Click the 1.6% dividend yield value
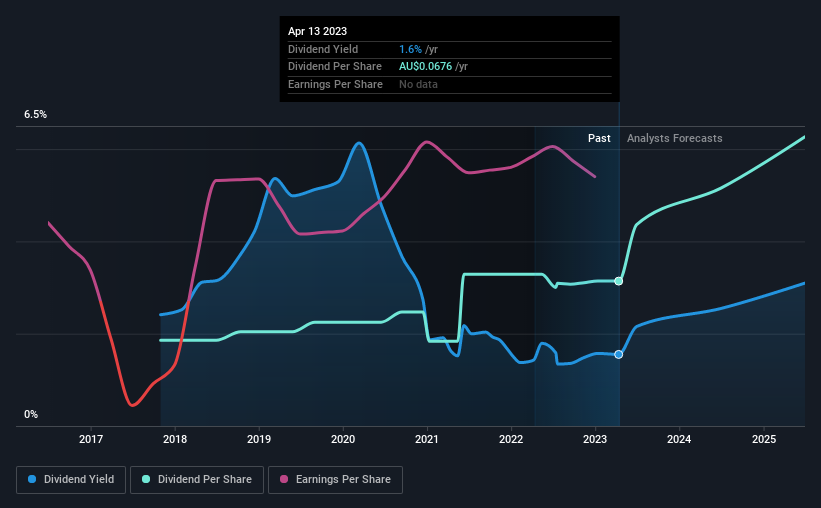Screen dimensions: 821x508 tap(410, 49)
